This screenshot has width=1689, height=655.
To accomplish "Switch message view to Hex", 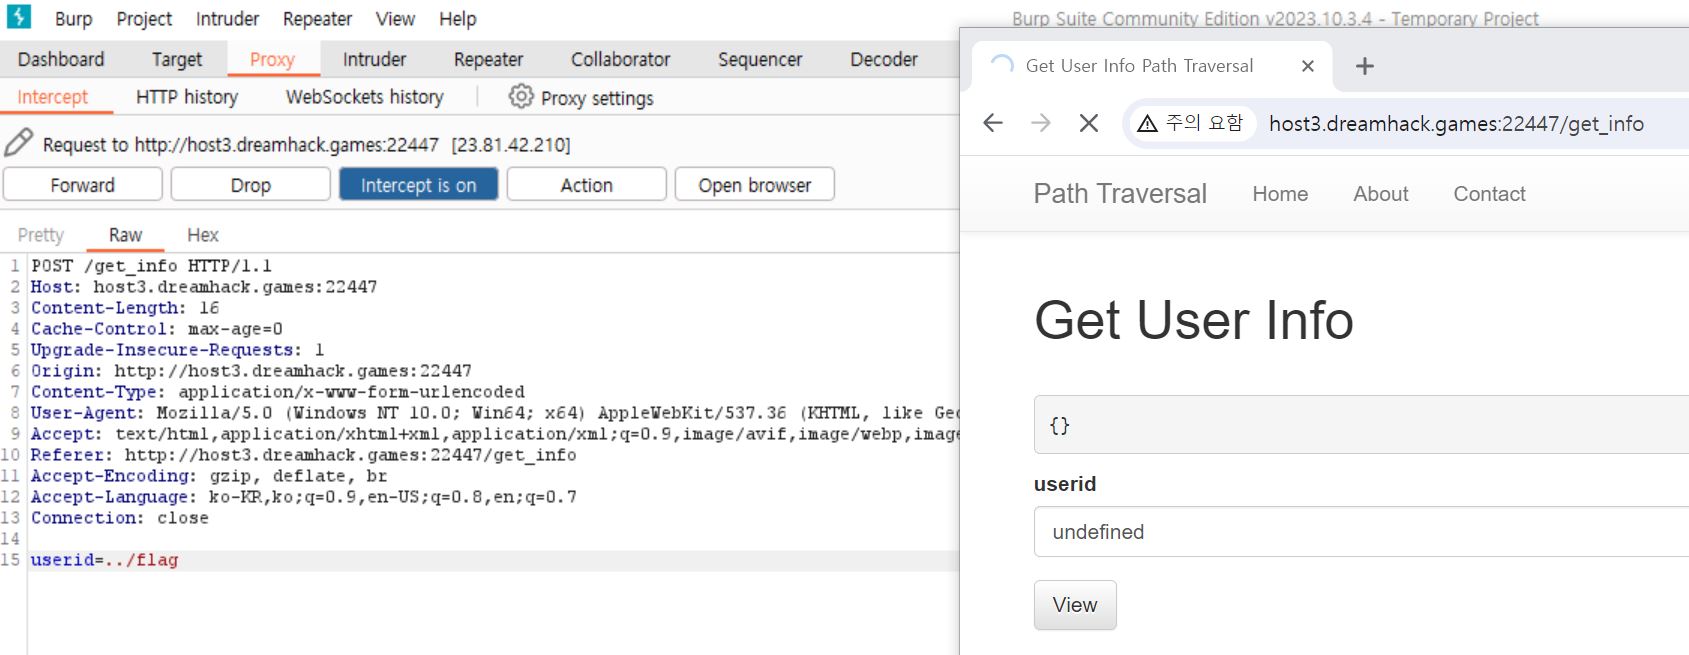I will pyautogui.click(x=203, y=235).
